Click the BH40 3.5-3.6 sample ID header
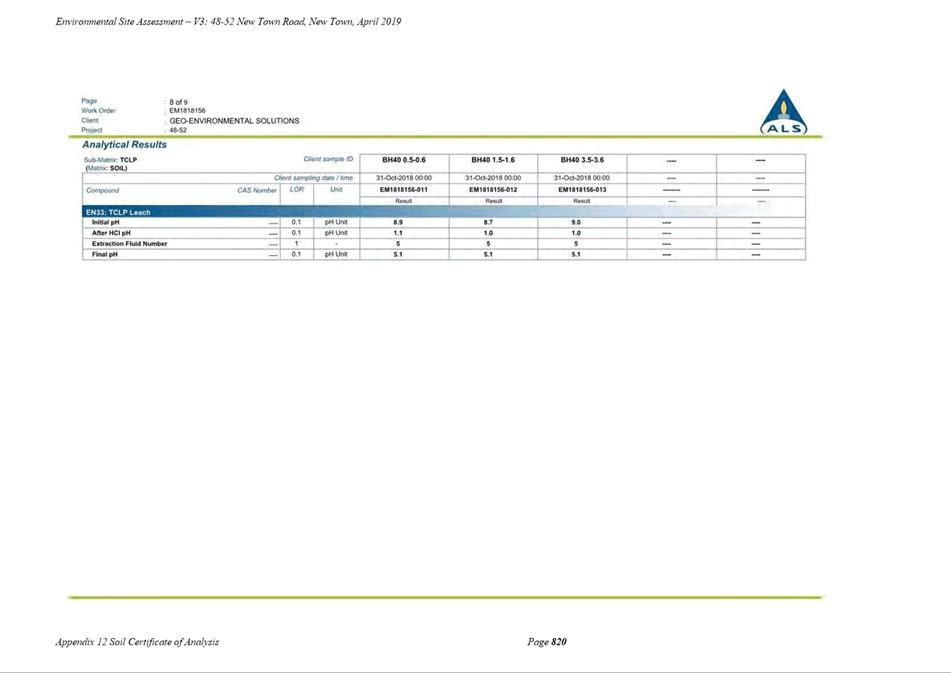This screenshot has height=673, width=951. pyautogui.click(x=582, y=160)
